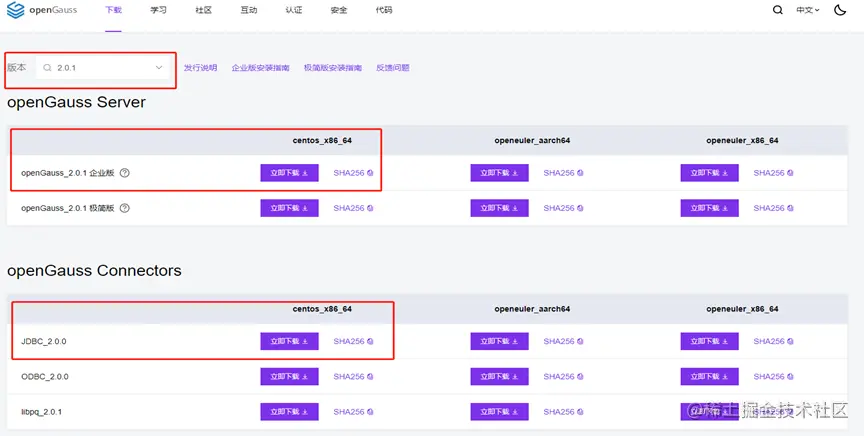
Task: Copy SHA256 icon for JDBC_2.0.0 openeuler_aarch64
Action: click(580, 341)
